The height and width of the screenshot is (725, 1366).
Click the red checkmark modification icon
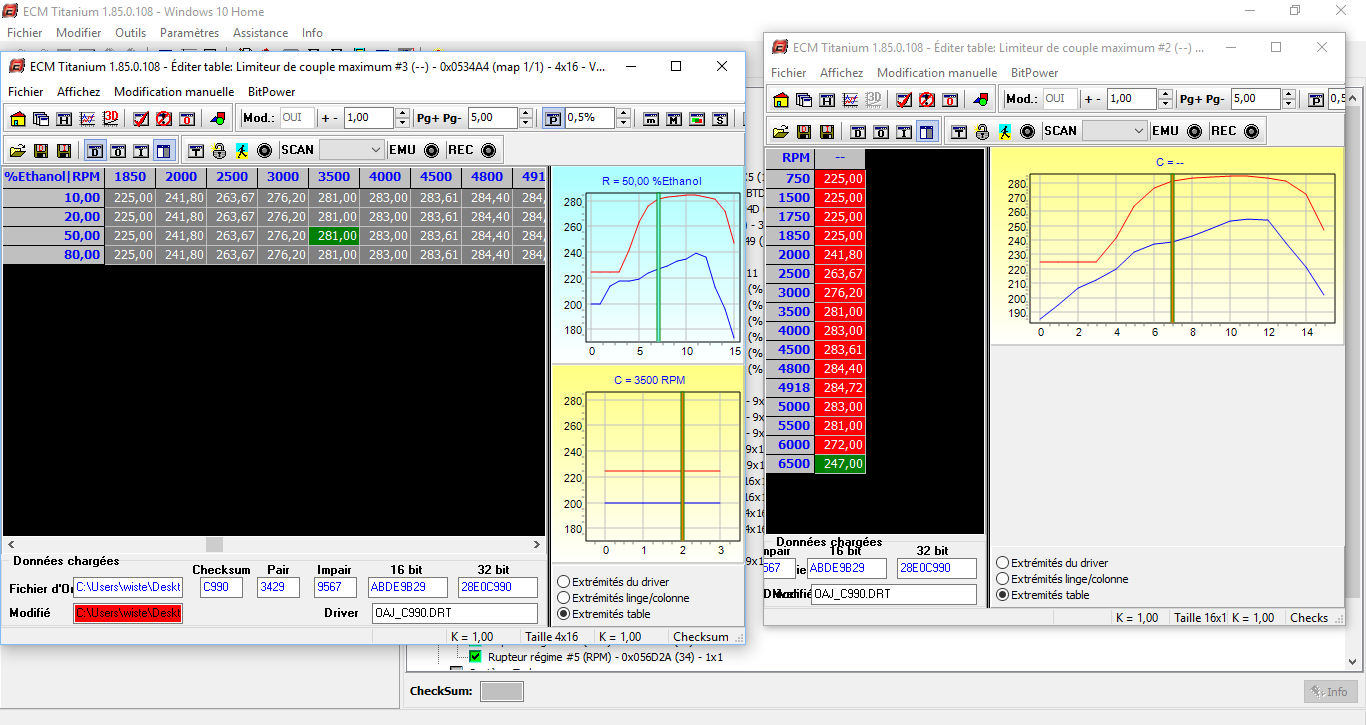(x=139, y=119)
